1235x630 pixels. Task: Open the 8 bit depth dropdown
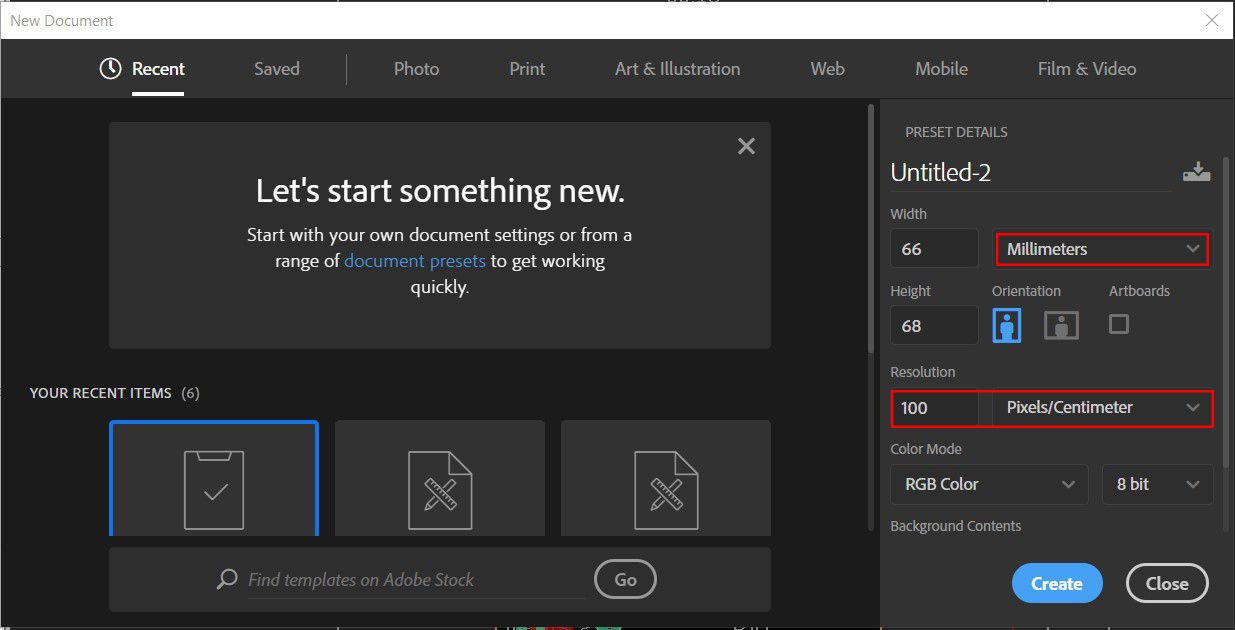pos(1157,484)
